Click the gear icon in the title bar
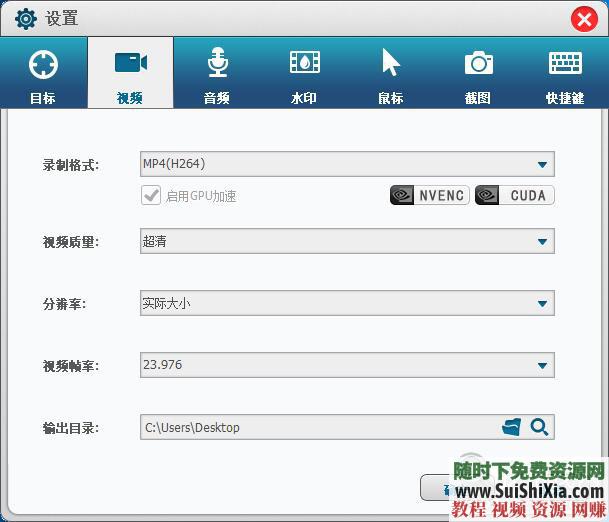This screenshot has width=609, height=522. click(x=25, y=19)
